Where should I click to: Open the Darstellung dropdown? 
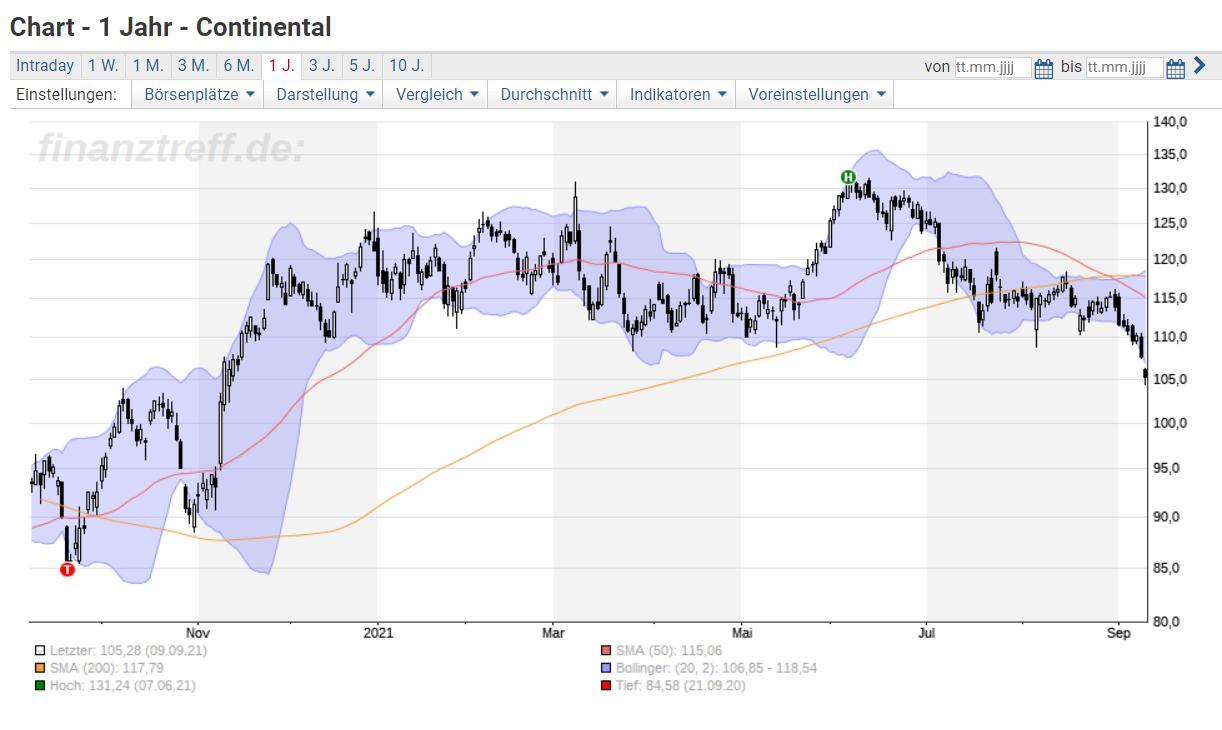[325, 95]
